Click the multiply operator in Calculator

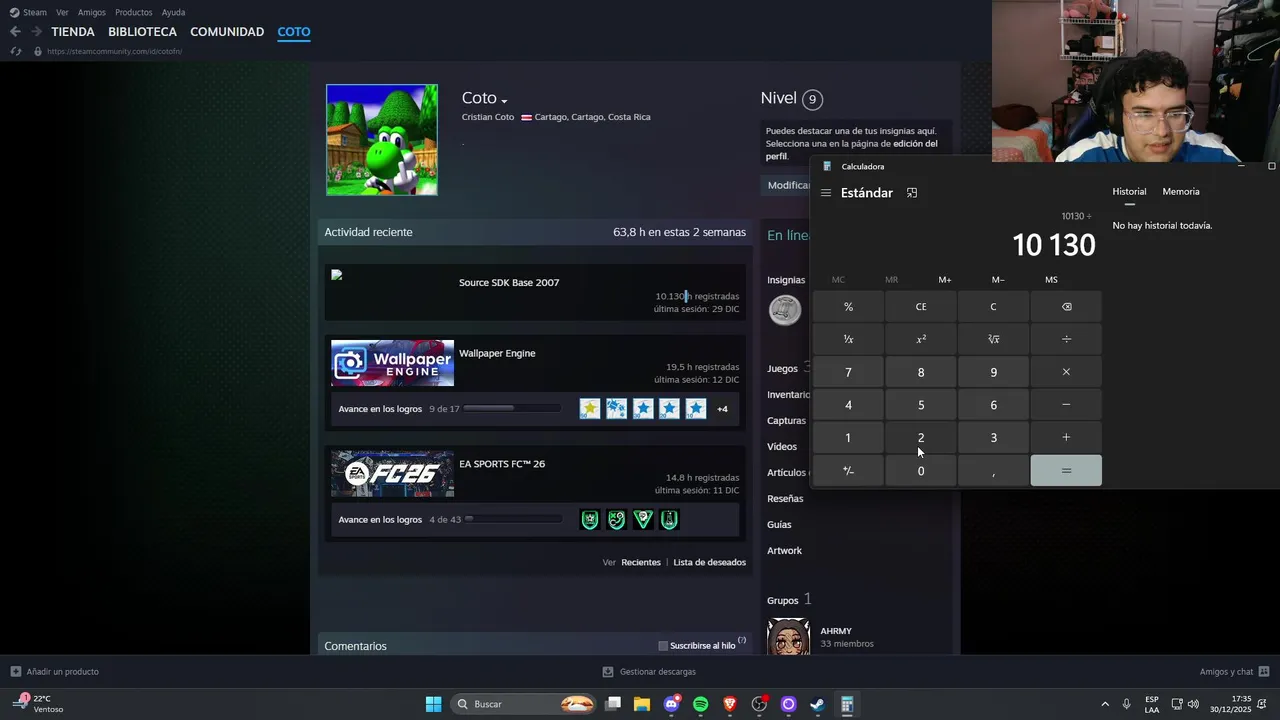tap(1066, 372)
